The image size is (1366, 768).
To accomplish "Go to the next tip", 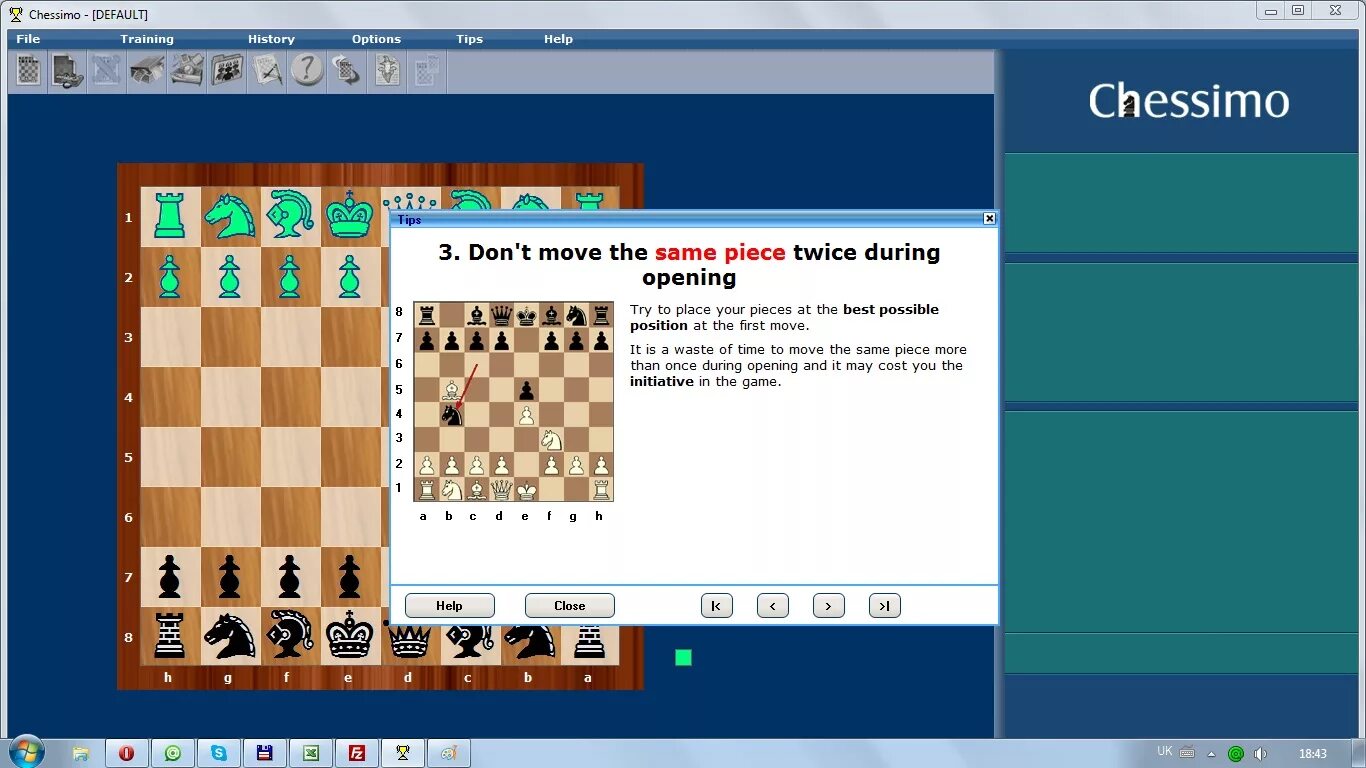I will click(x=828, y=605).
